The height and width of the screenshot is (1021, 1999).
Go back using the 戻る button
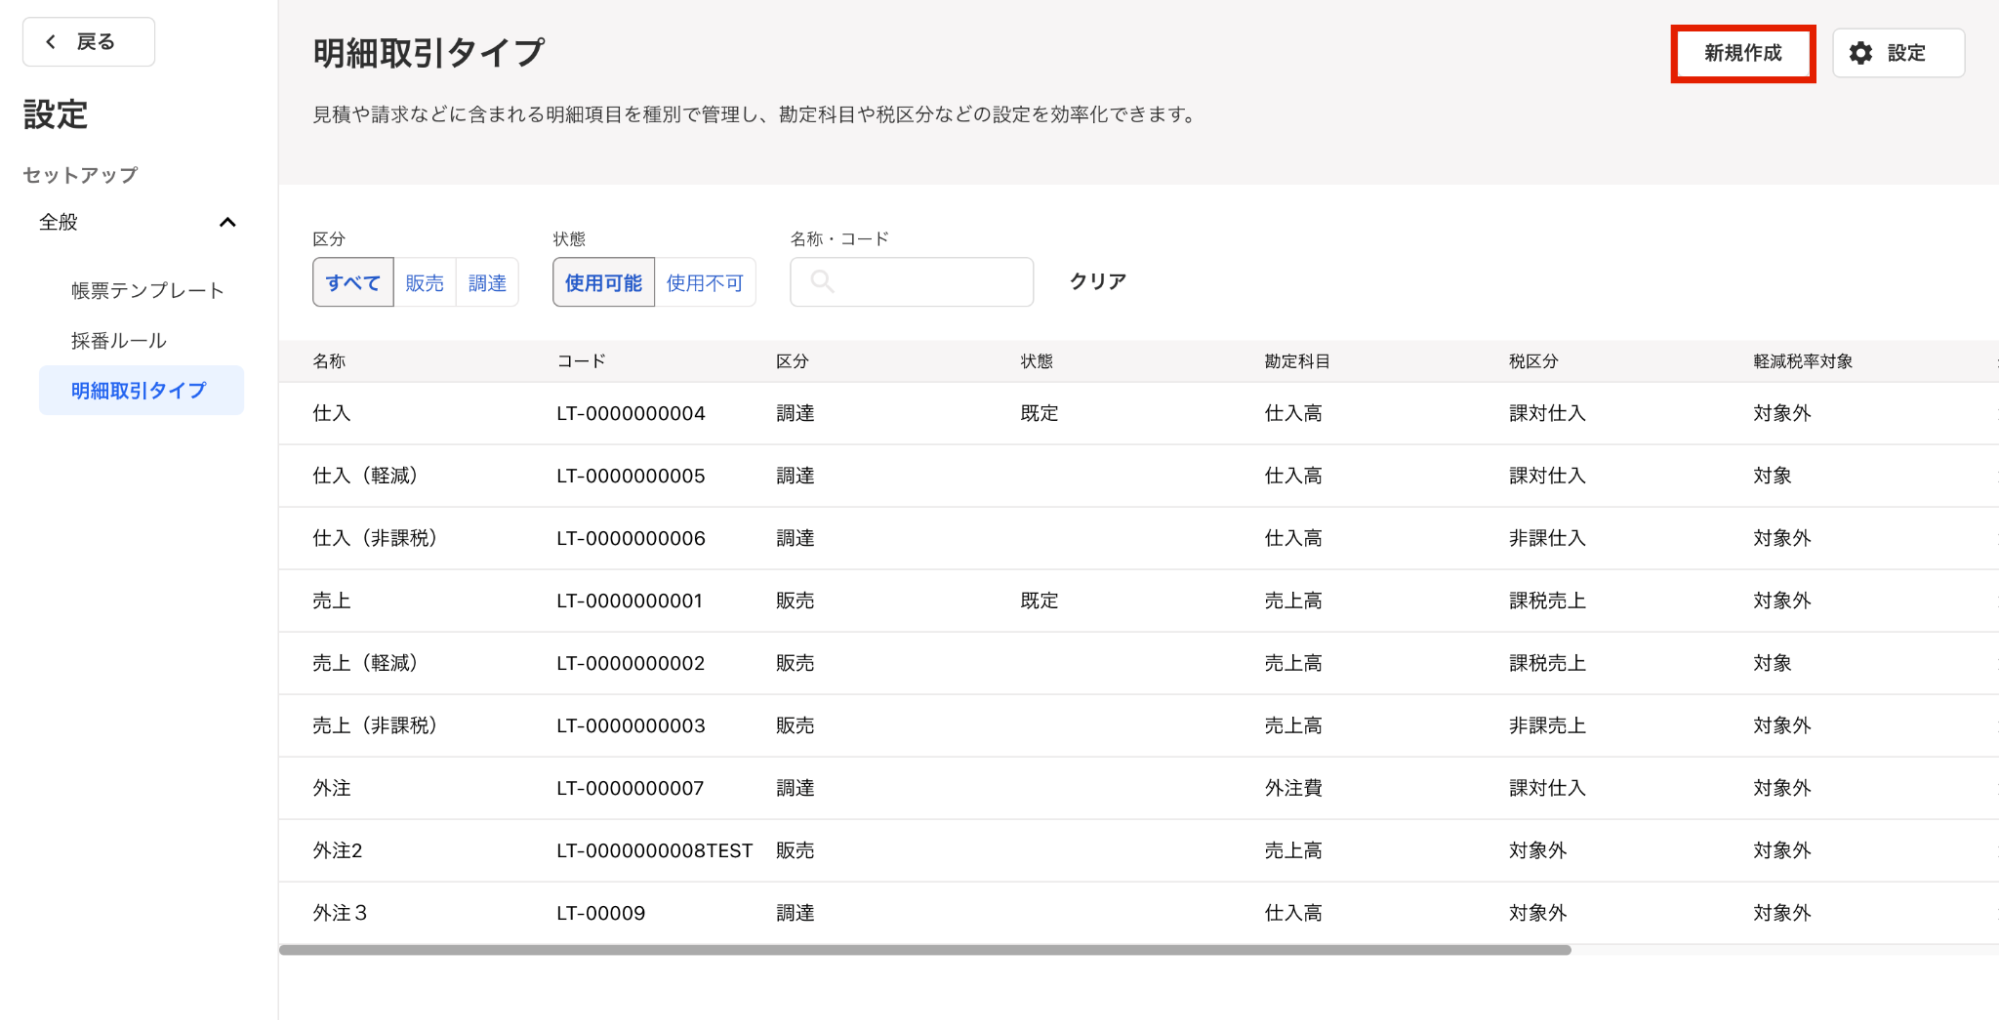pyautogui.click(x=89, y=42)
